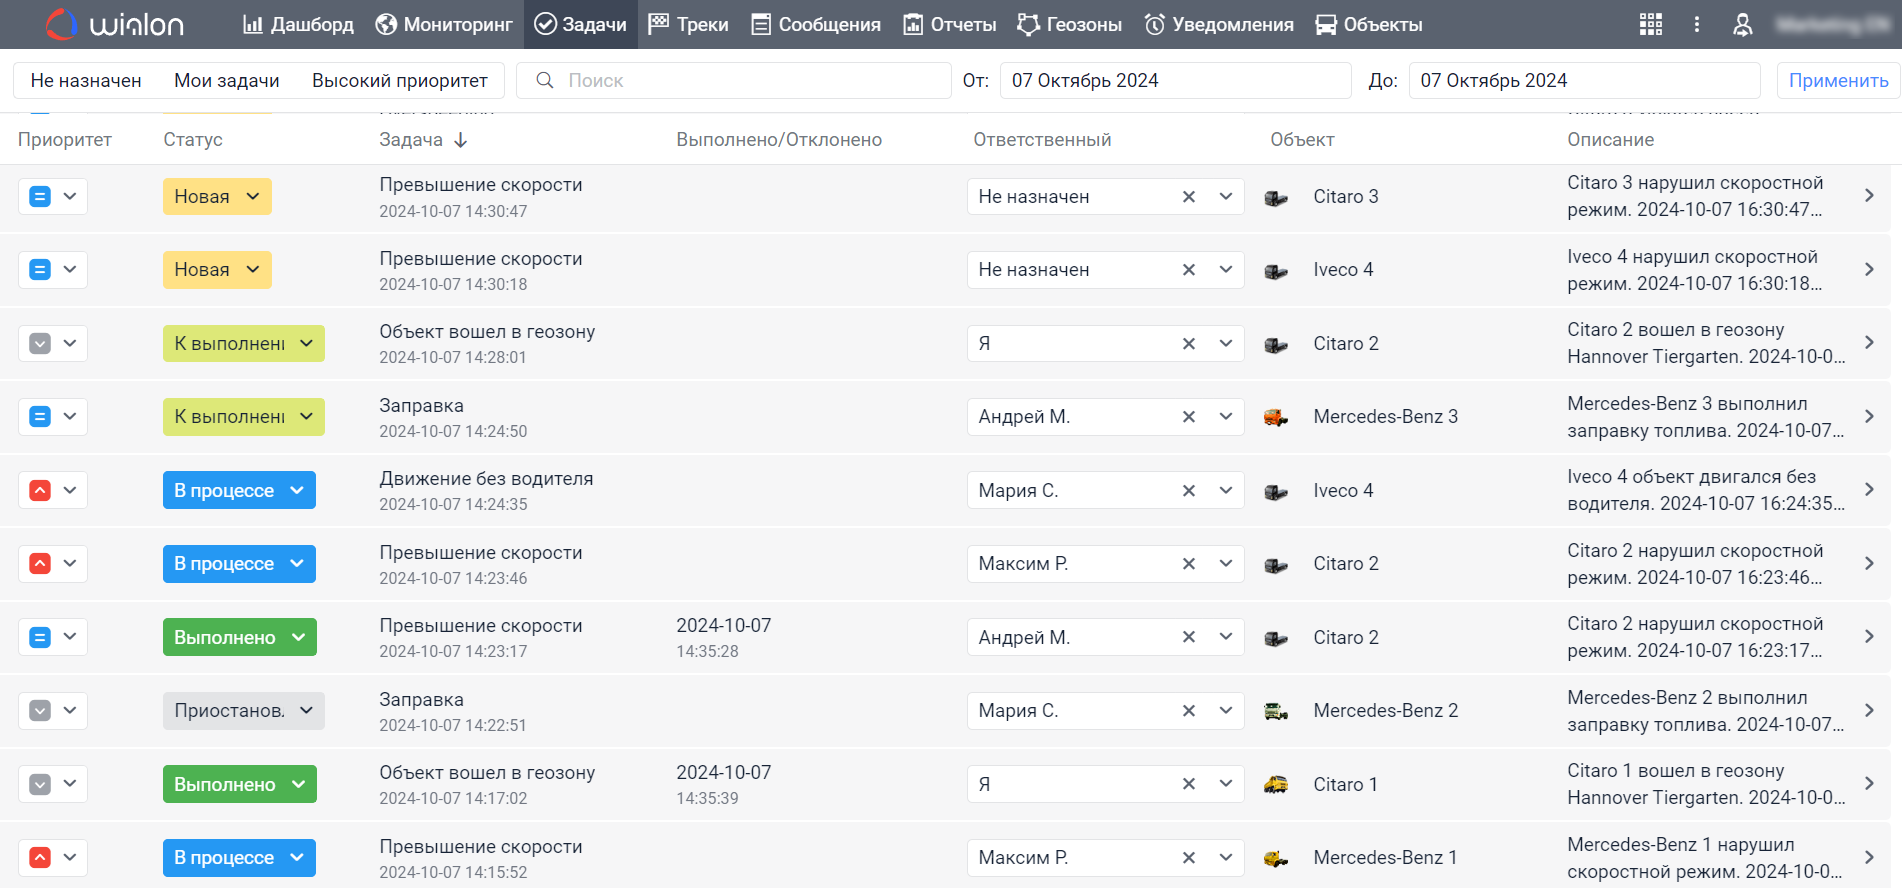Open Выполнено status for Citaro 1
The image size is (1902, 888).
(240, 785)
